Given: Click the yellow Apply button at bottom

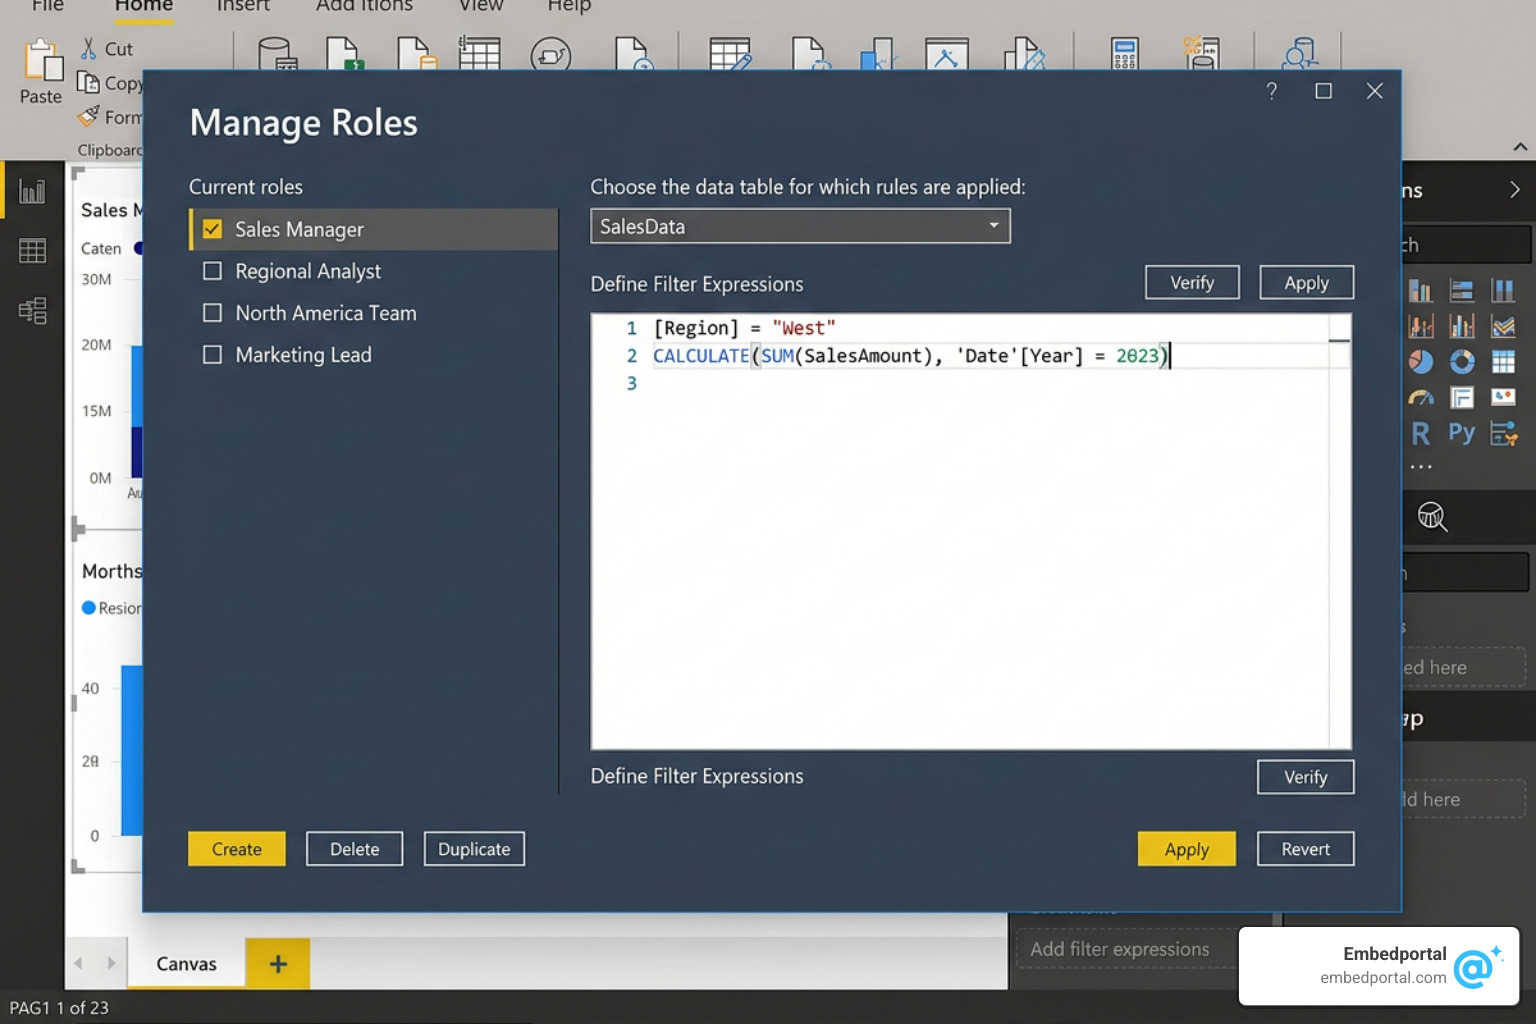Looking at the screenshot, I should pyautogui.click(x=1187, y=849).
